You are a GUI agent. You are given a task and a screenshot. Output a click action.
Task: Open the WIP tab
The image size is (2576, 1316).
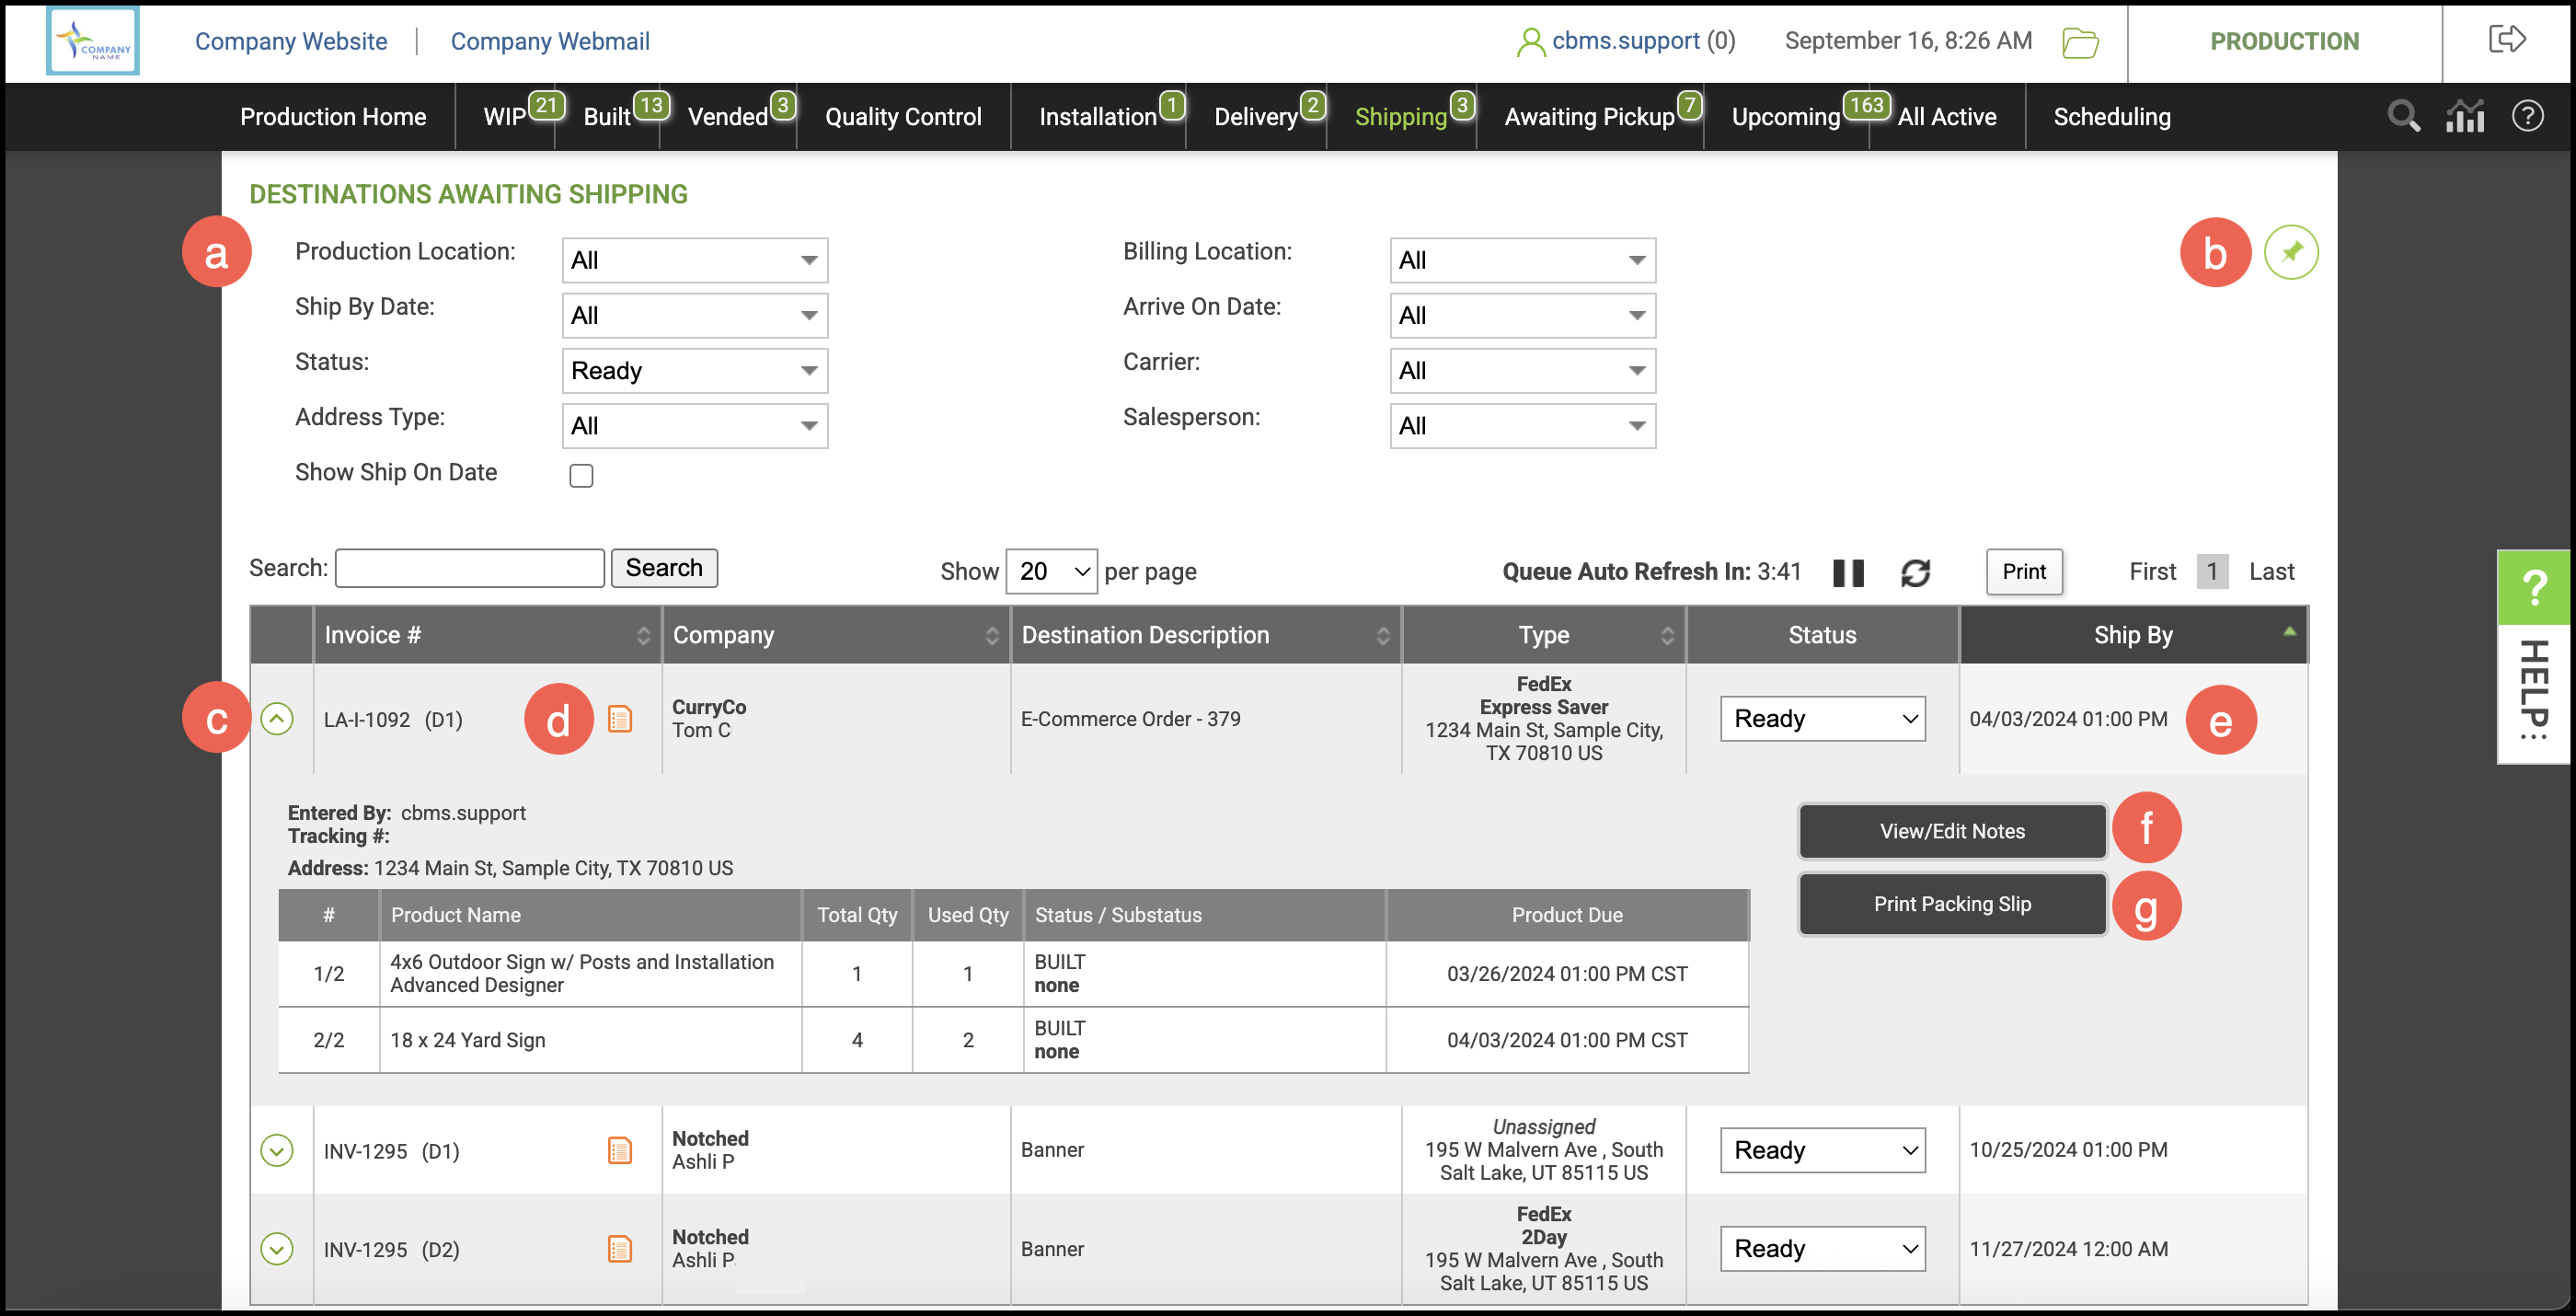pos(505,117)
